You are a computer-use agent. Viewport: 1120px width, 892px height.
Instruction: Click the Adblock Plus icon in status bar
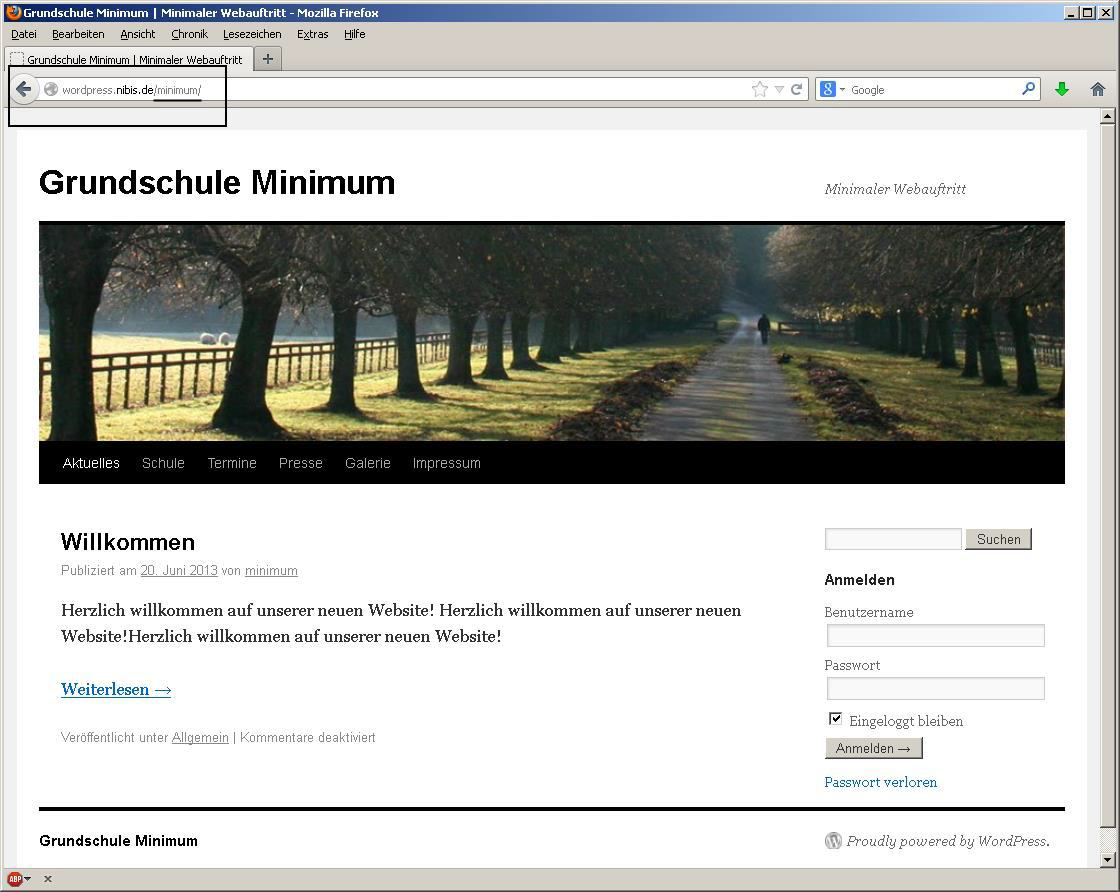coord(15,879)
